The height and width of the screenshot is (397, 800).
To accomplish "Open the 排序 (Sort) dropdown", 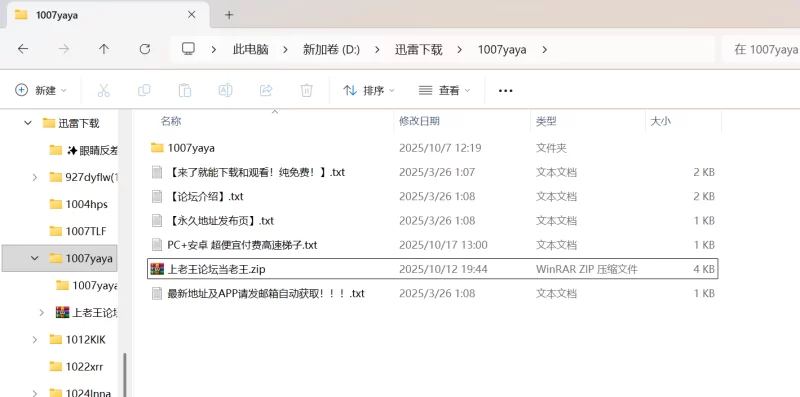I will pyautogui.click(x=369, y=90).
